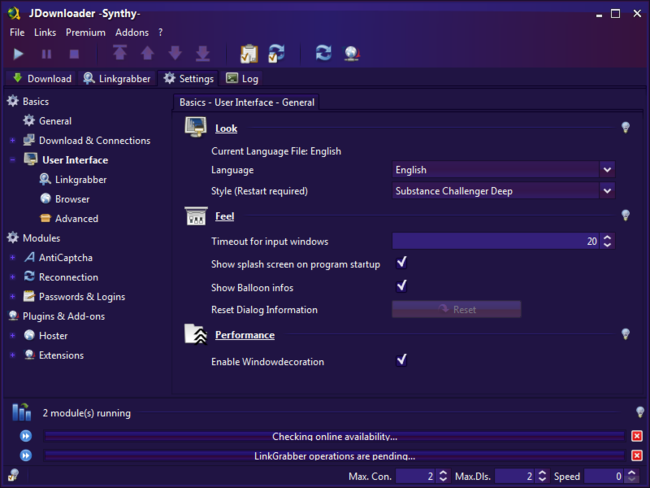The height and width of the screenshot is (488, 650).
Task: Switch to the Log tab
Action: pyautogui.click(x=243, y=78)
